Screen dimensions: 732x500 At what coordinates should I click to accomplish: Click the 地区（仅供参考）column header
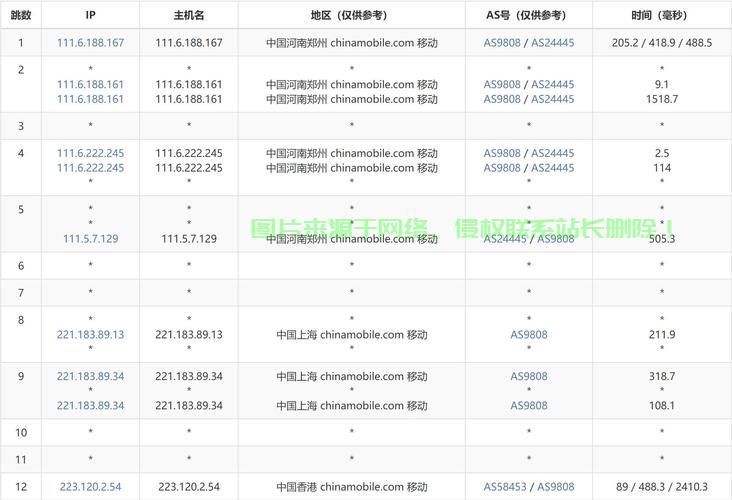click(x=351, y=15)
